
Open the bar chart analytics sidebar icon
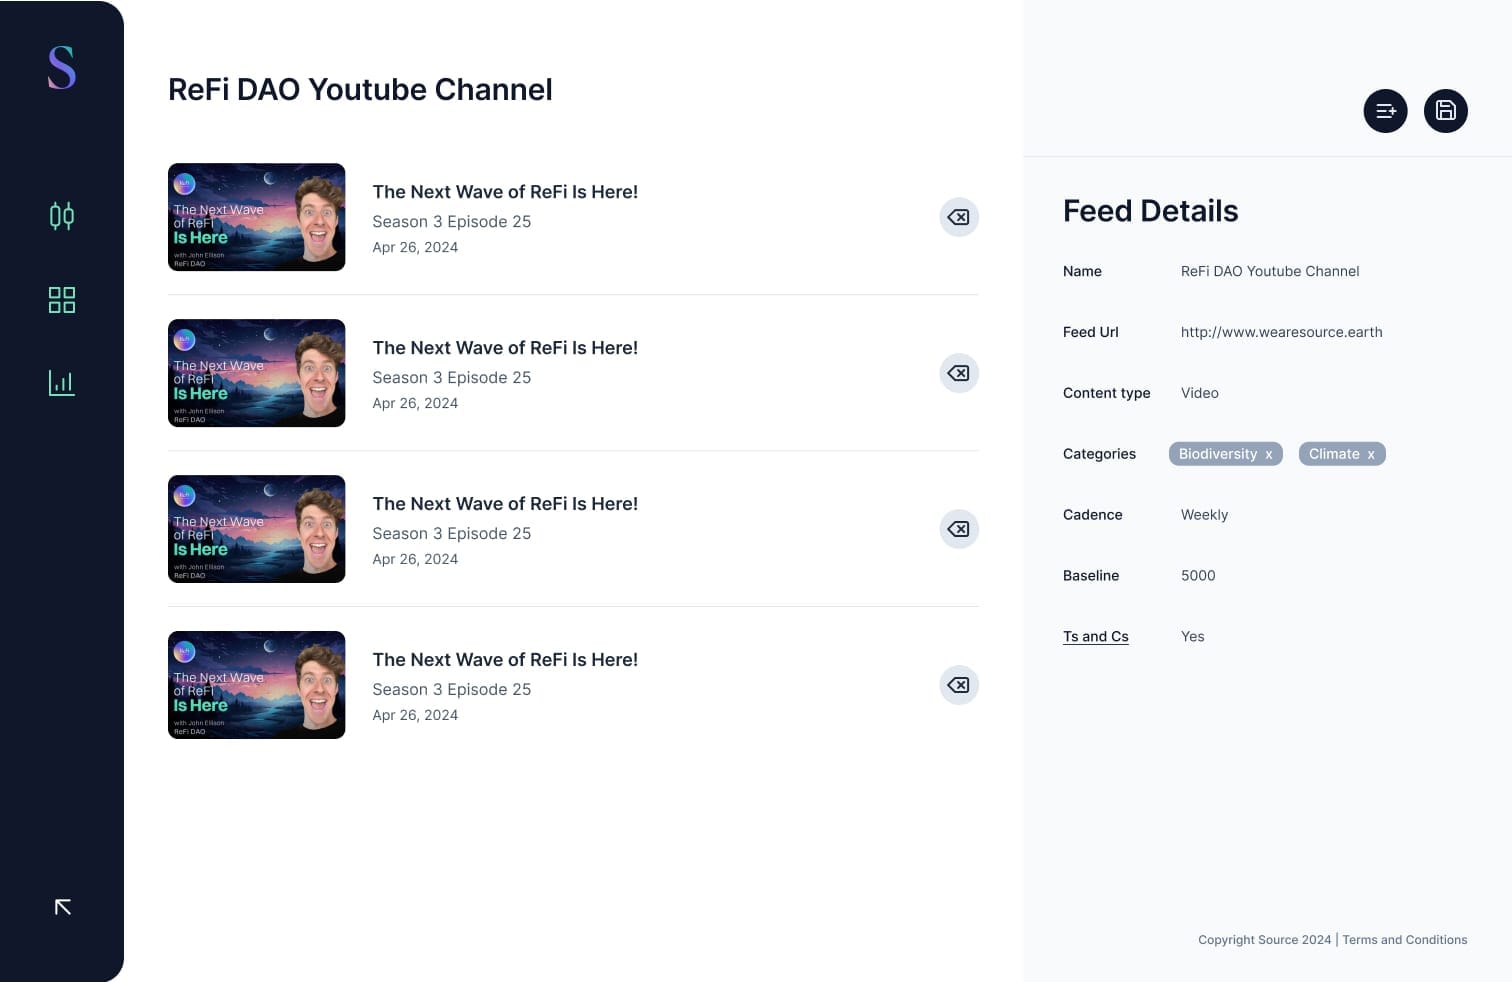pos(62,383)
